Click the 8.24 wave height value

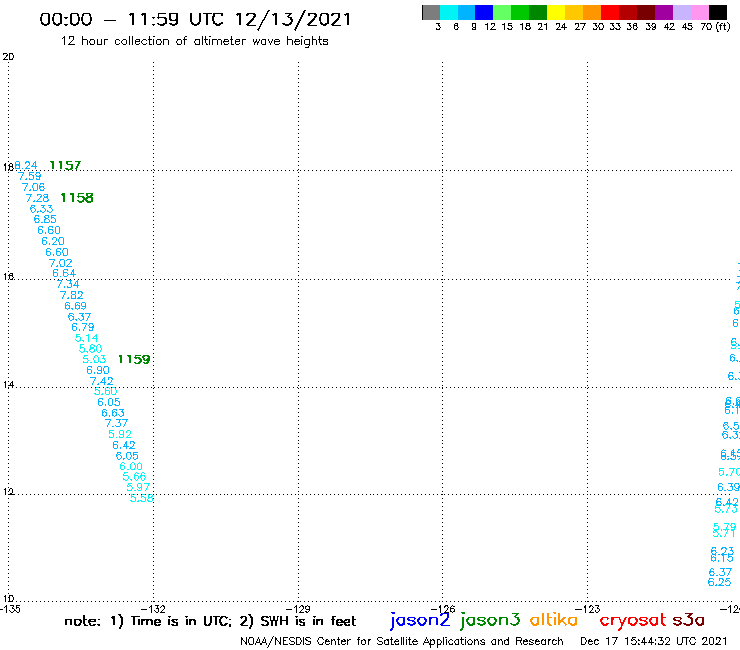26,165
